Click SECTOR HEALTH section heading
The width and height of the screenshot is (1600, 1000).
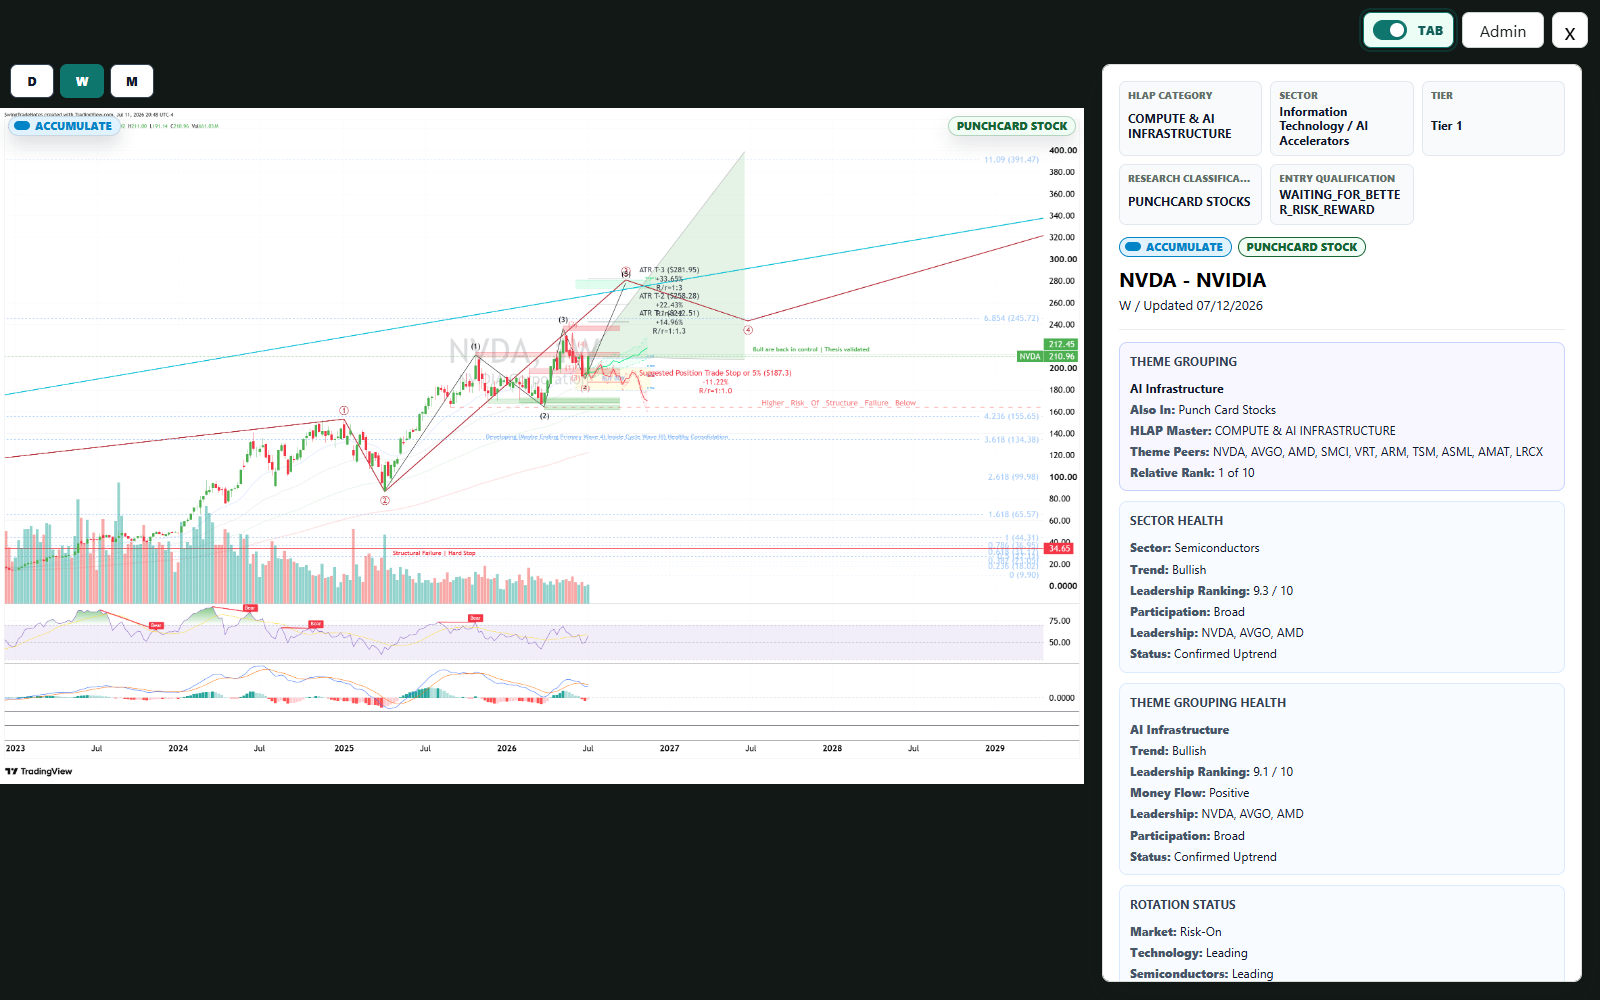pos(1176,521)
